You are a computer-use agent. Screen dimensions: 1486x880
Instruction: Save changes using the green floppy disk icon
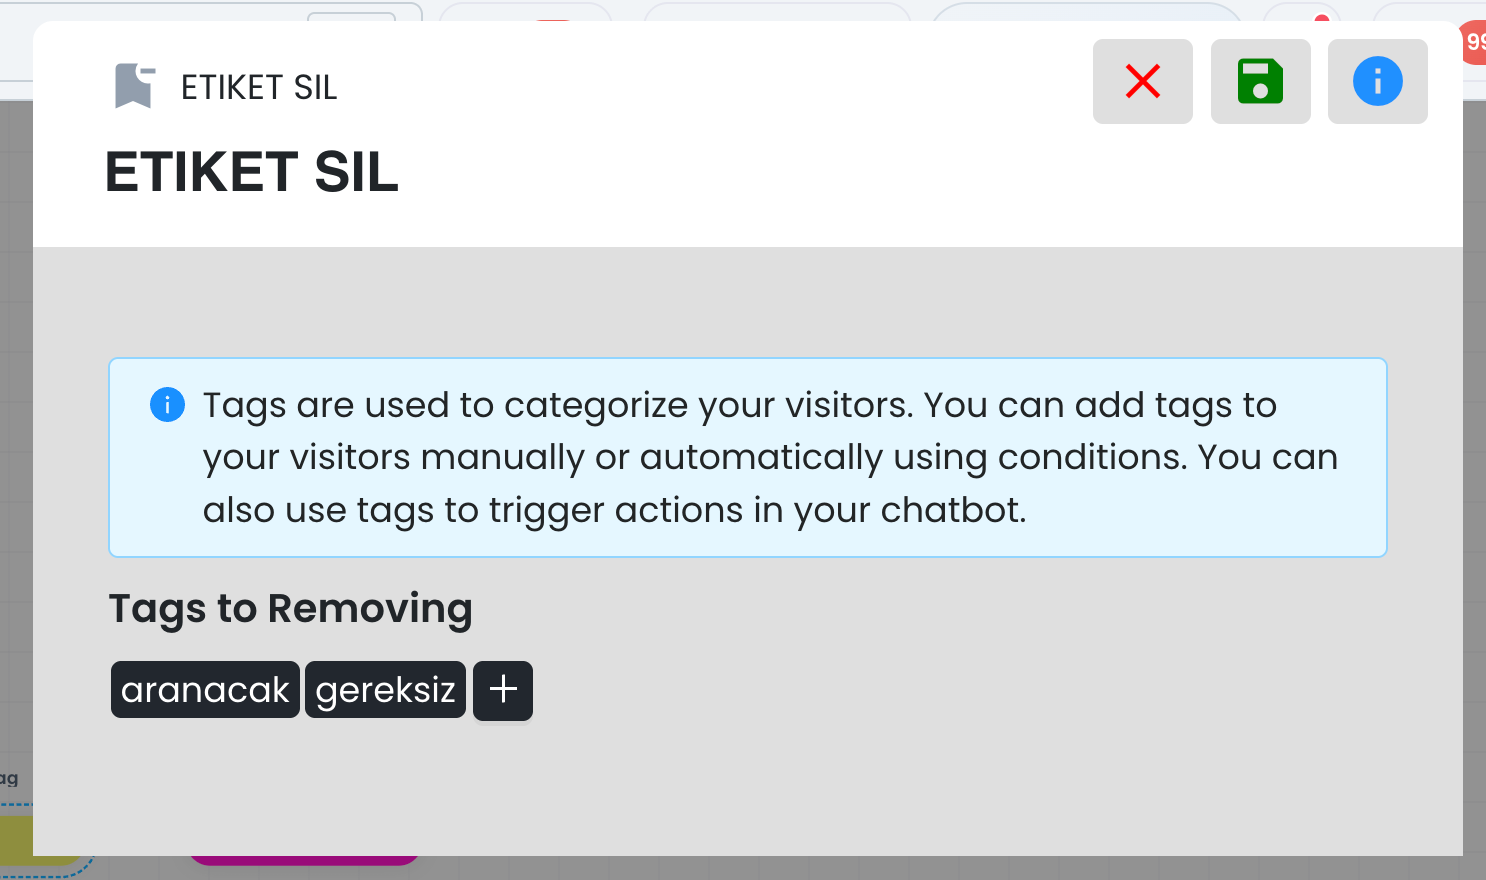coord(1260,81)
